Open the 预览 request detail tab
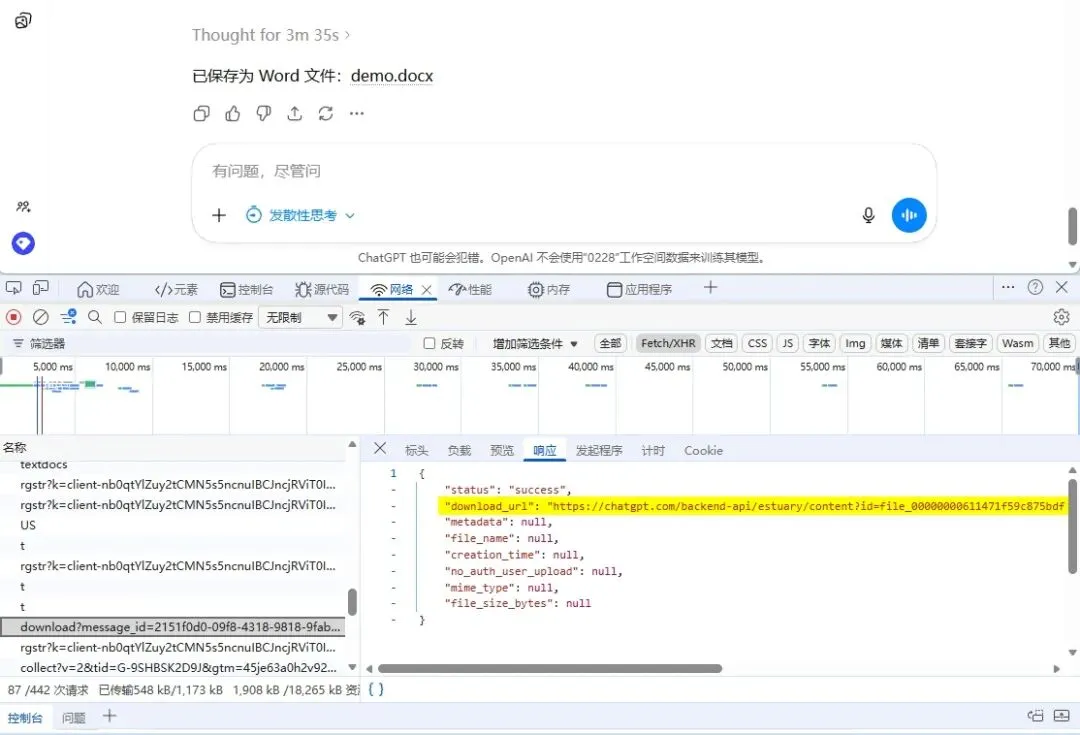Viewport: 1080px width, 735px height. (501, 451)
